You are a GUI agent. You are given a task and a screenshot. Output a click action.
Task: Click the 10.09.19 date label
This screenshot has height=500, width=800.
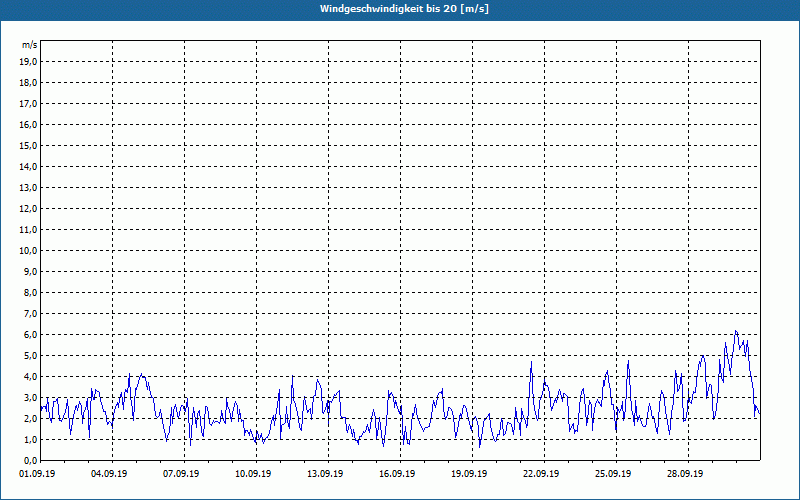[x=253, y=473]
